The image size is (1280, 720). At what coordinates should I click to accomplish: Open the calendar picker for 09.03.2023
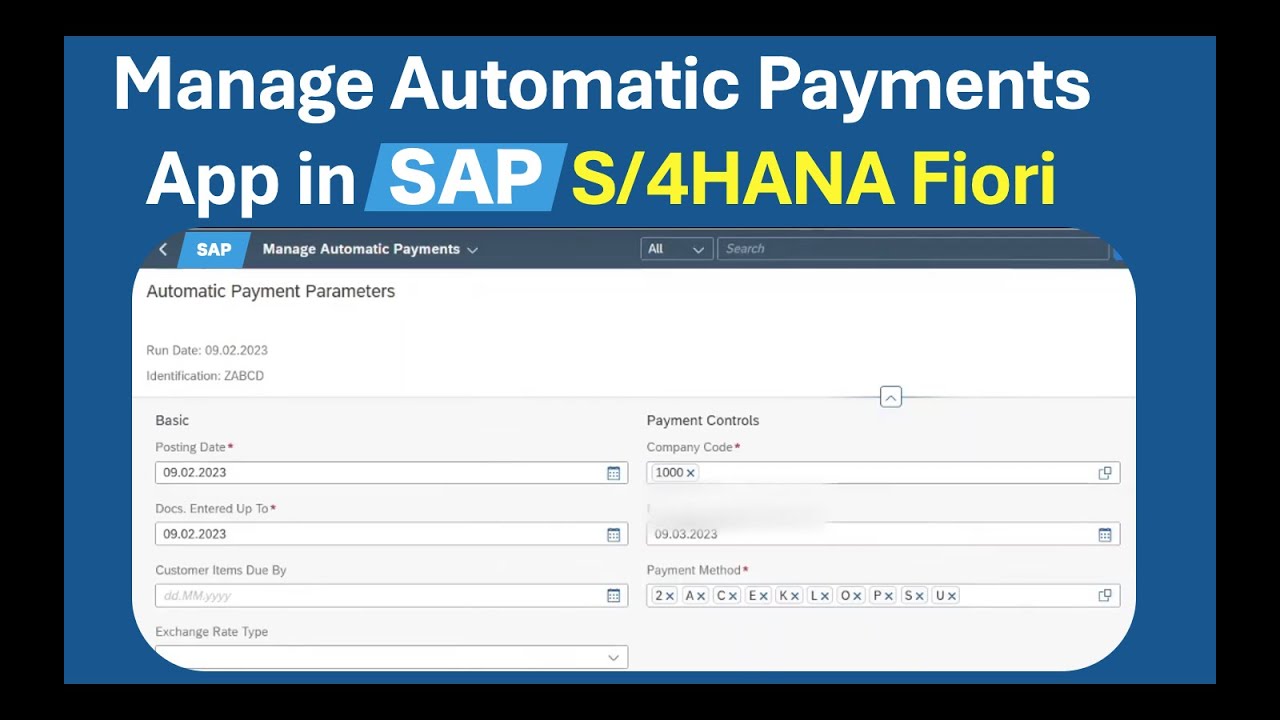[x=1105, y=535]
